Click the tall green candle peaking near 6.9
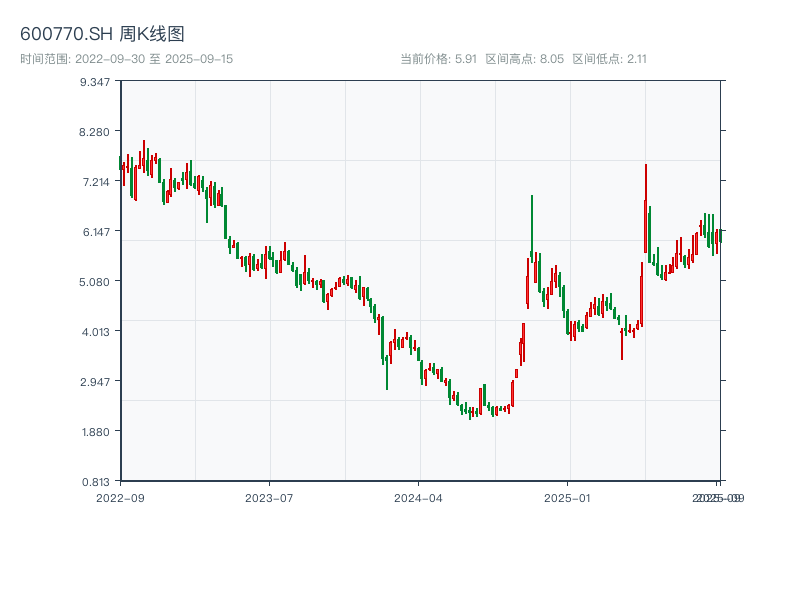The image size is (800, 600). click(x=532, y=229)
